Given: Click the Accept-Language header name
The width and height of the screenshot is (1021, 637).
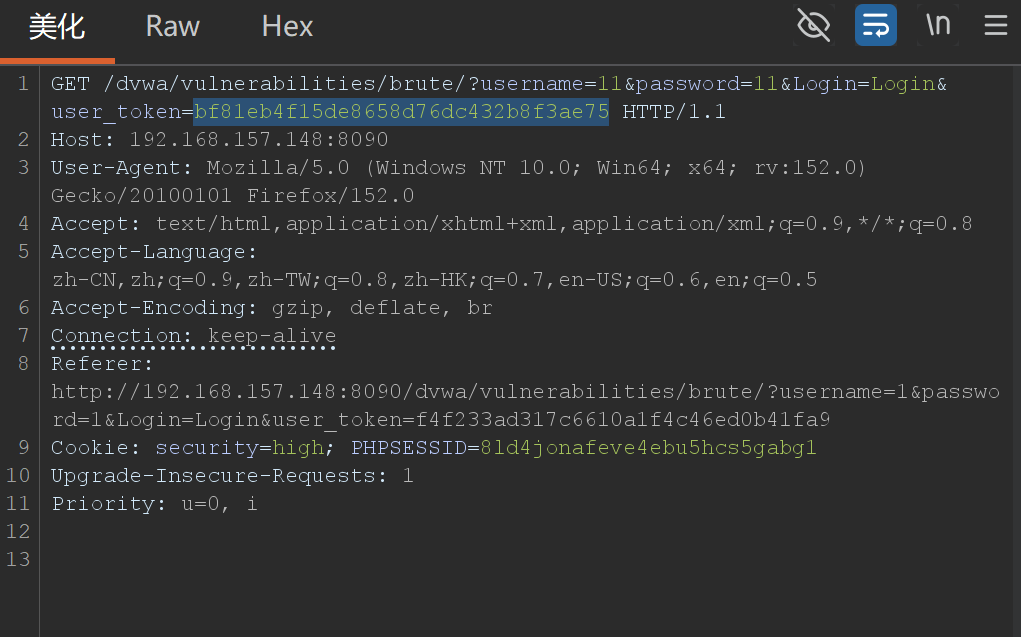Looking at the screenshot, I should pyautogui.click(x=154, y=251).
